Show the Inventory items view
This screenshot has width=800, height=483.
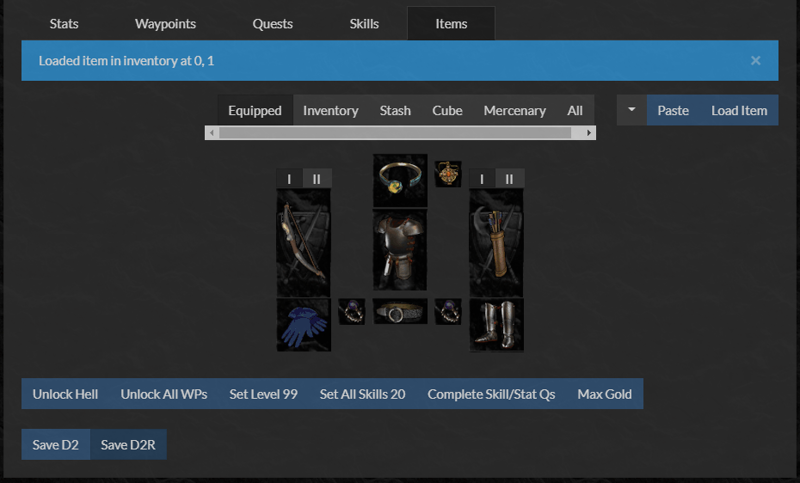[331, 110]
